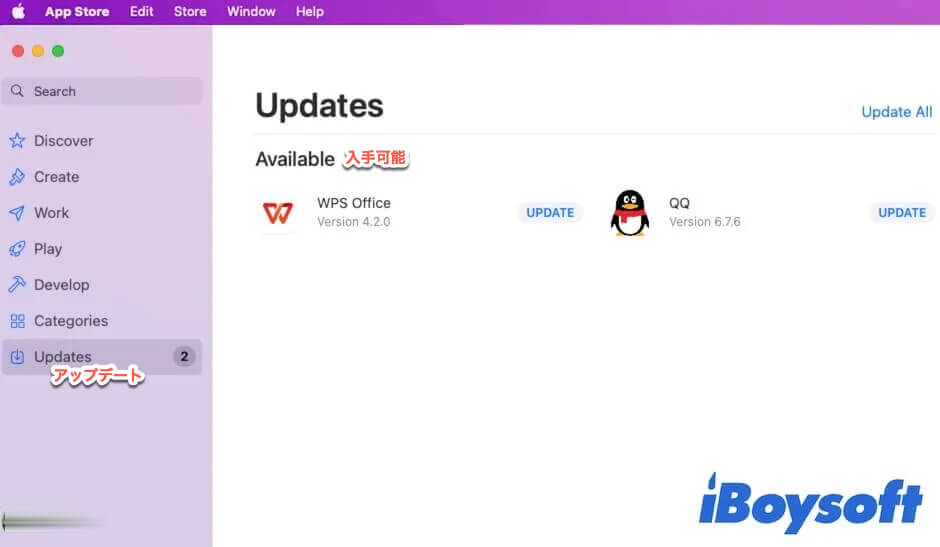Screen dimensions: 940x547
Task: Select the Categories section label
Action: click(71, 321)
